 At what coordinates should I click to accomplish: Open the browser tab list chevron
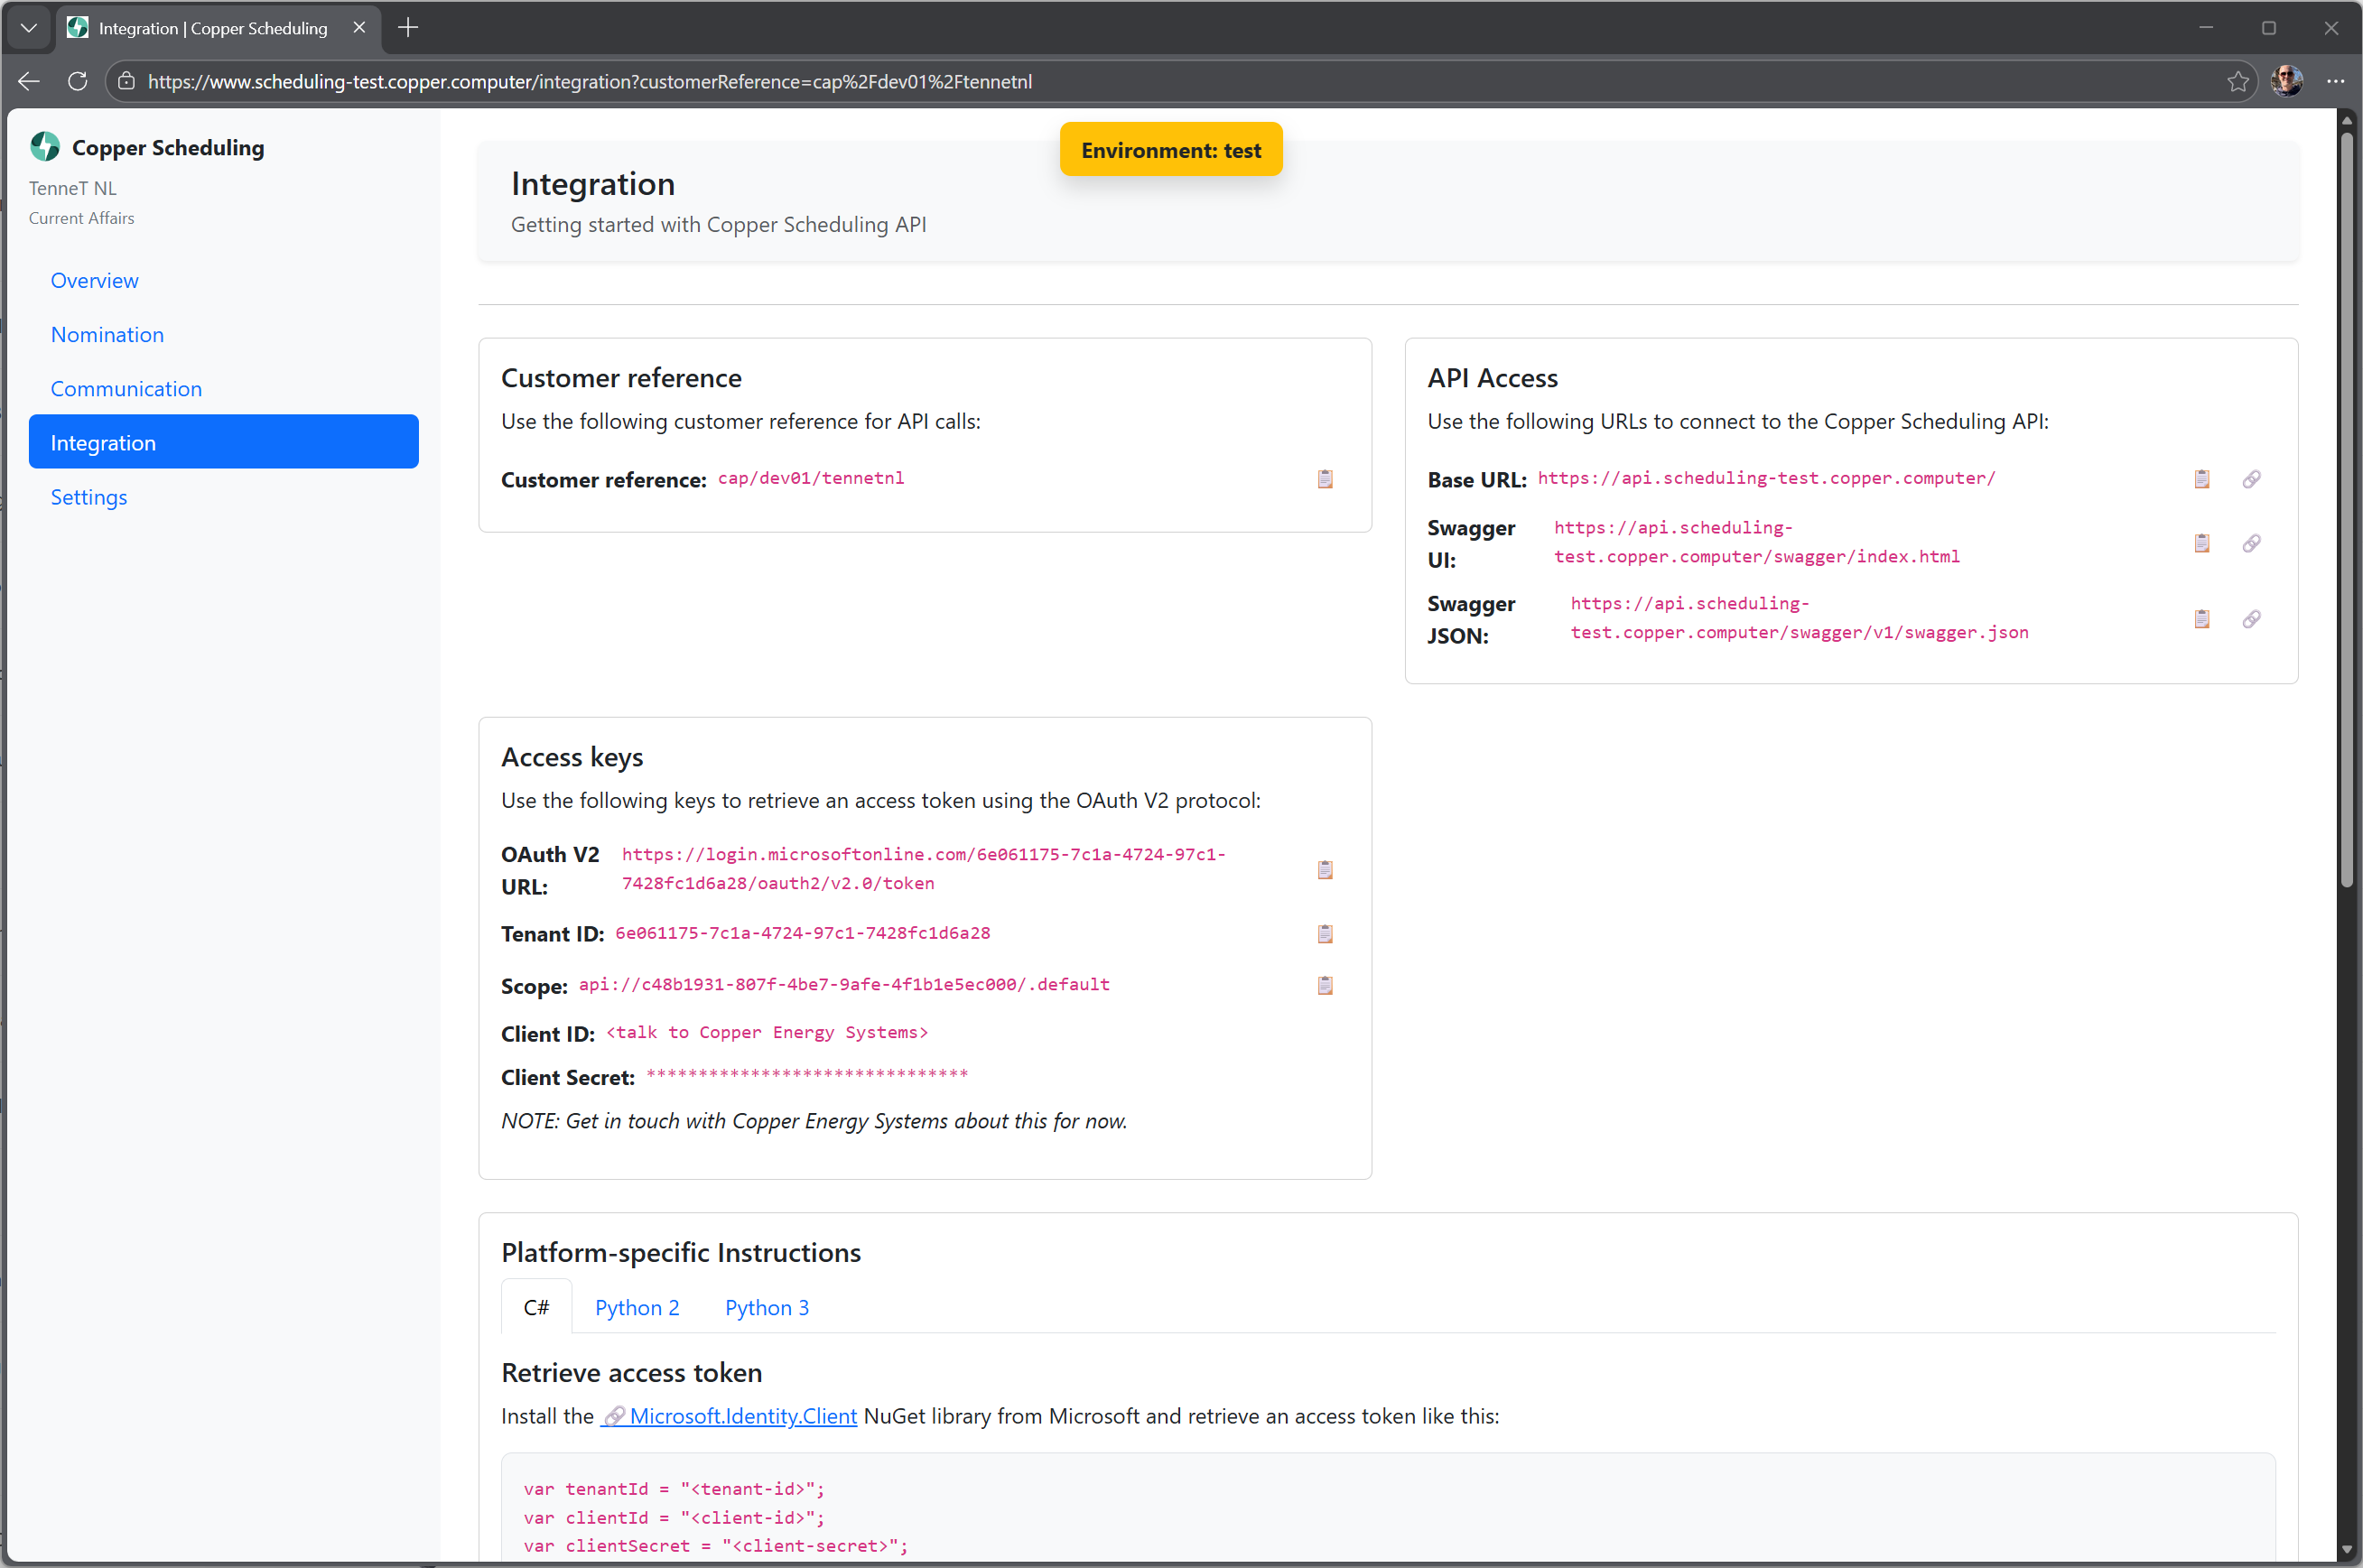29,28
